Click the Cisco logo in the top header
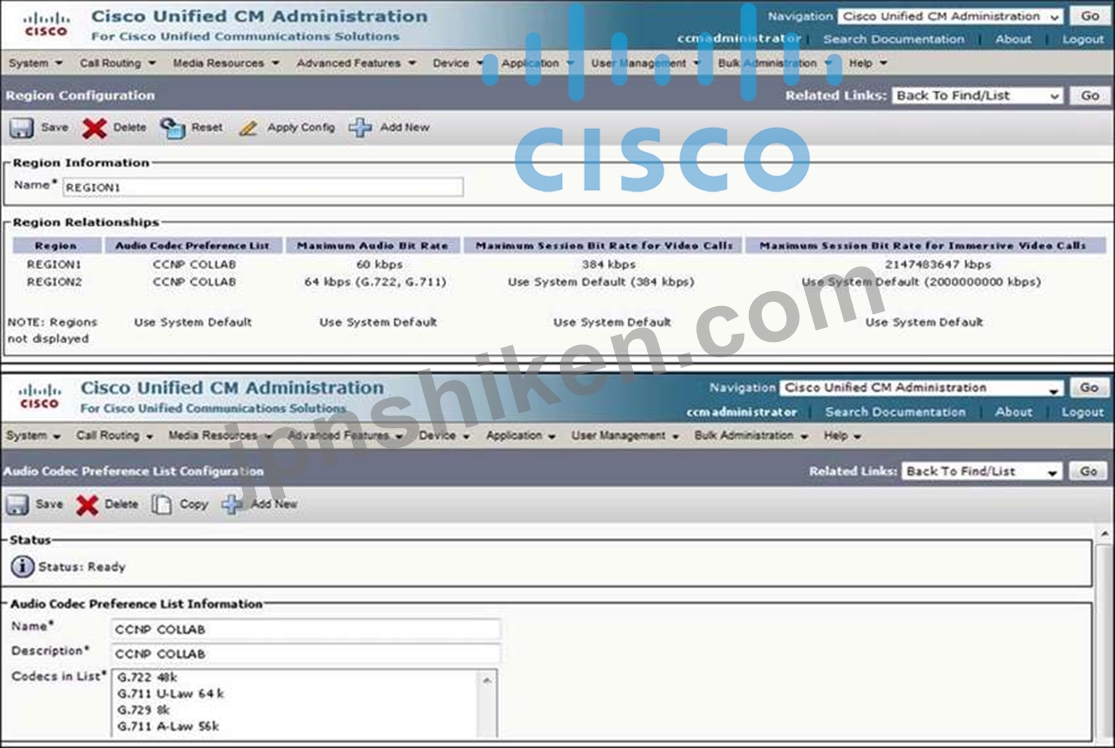The width and height of the screenshot is (1115, 748). (x=46, y=25)
